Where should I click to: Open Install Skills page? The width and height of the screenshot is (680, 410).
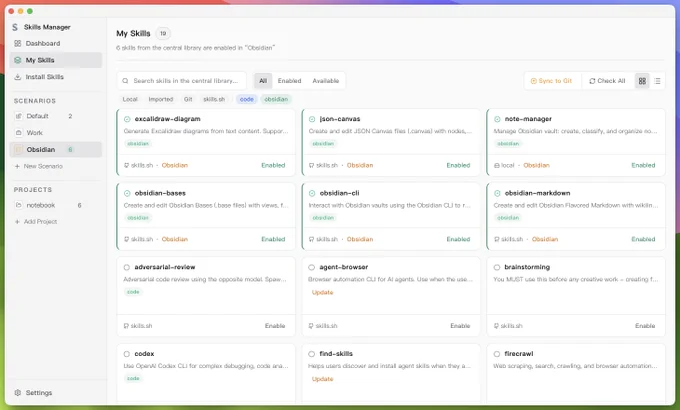(x=56, y=77)
